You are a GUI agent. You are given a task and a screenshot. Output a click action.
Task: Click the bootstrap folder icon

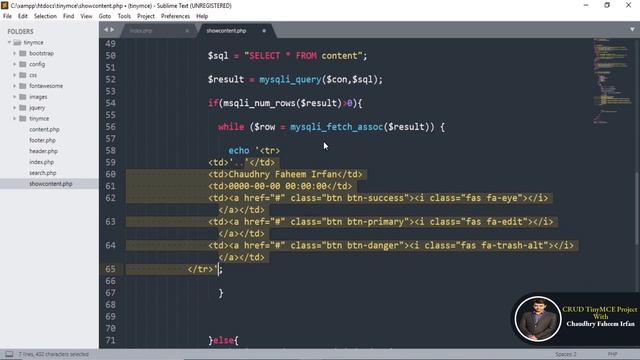(23, 53)
